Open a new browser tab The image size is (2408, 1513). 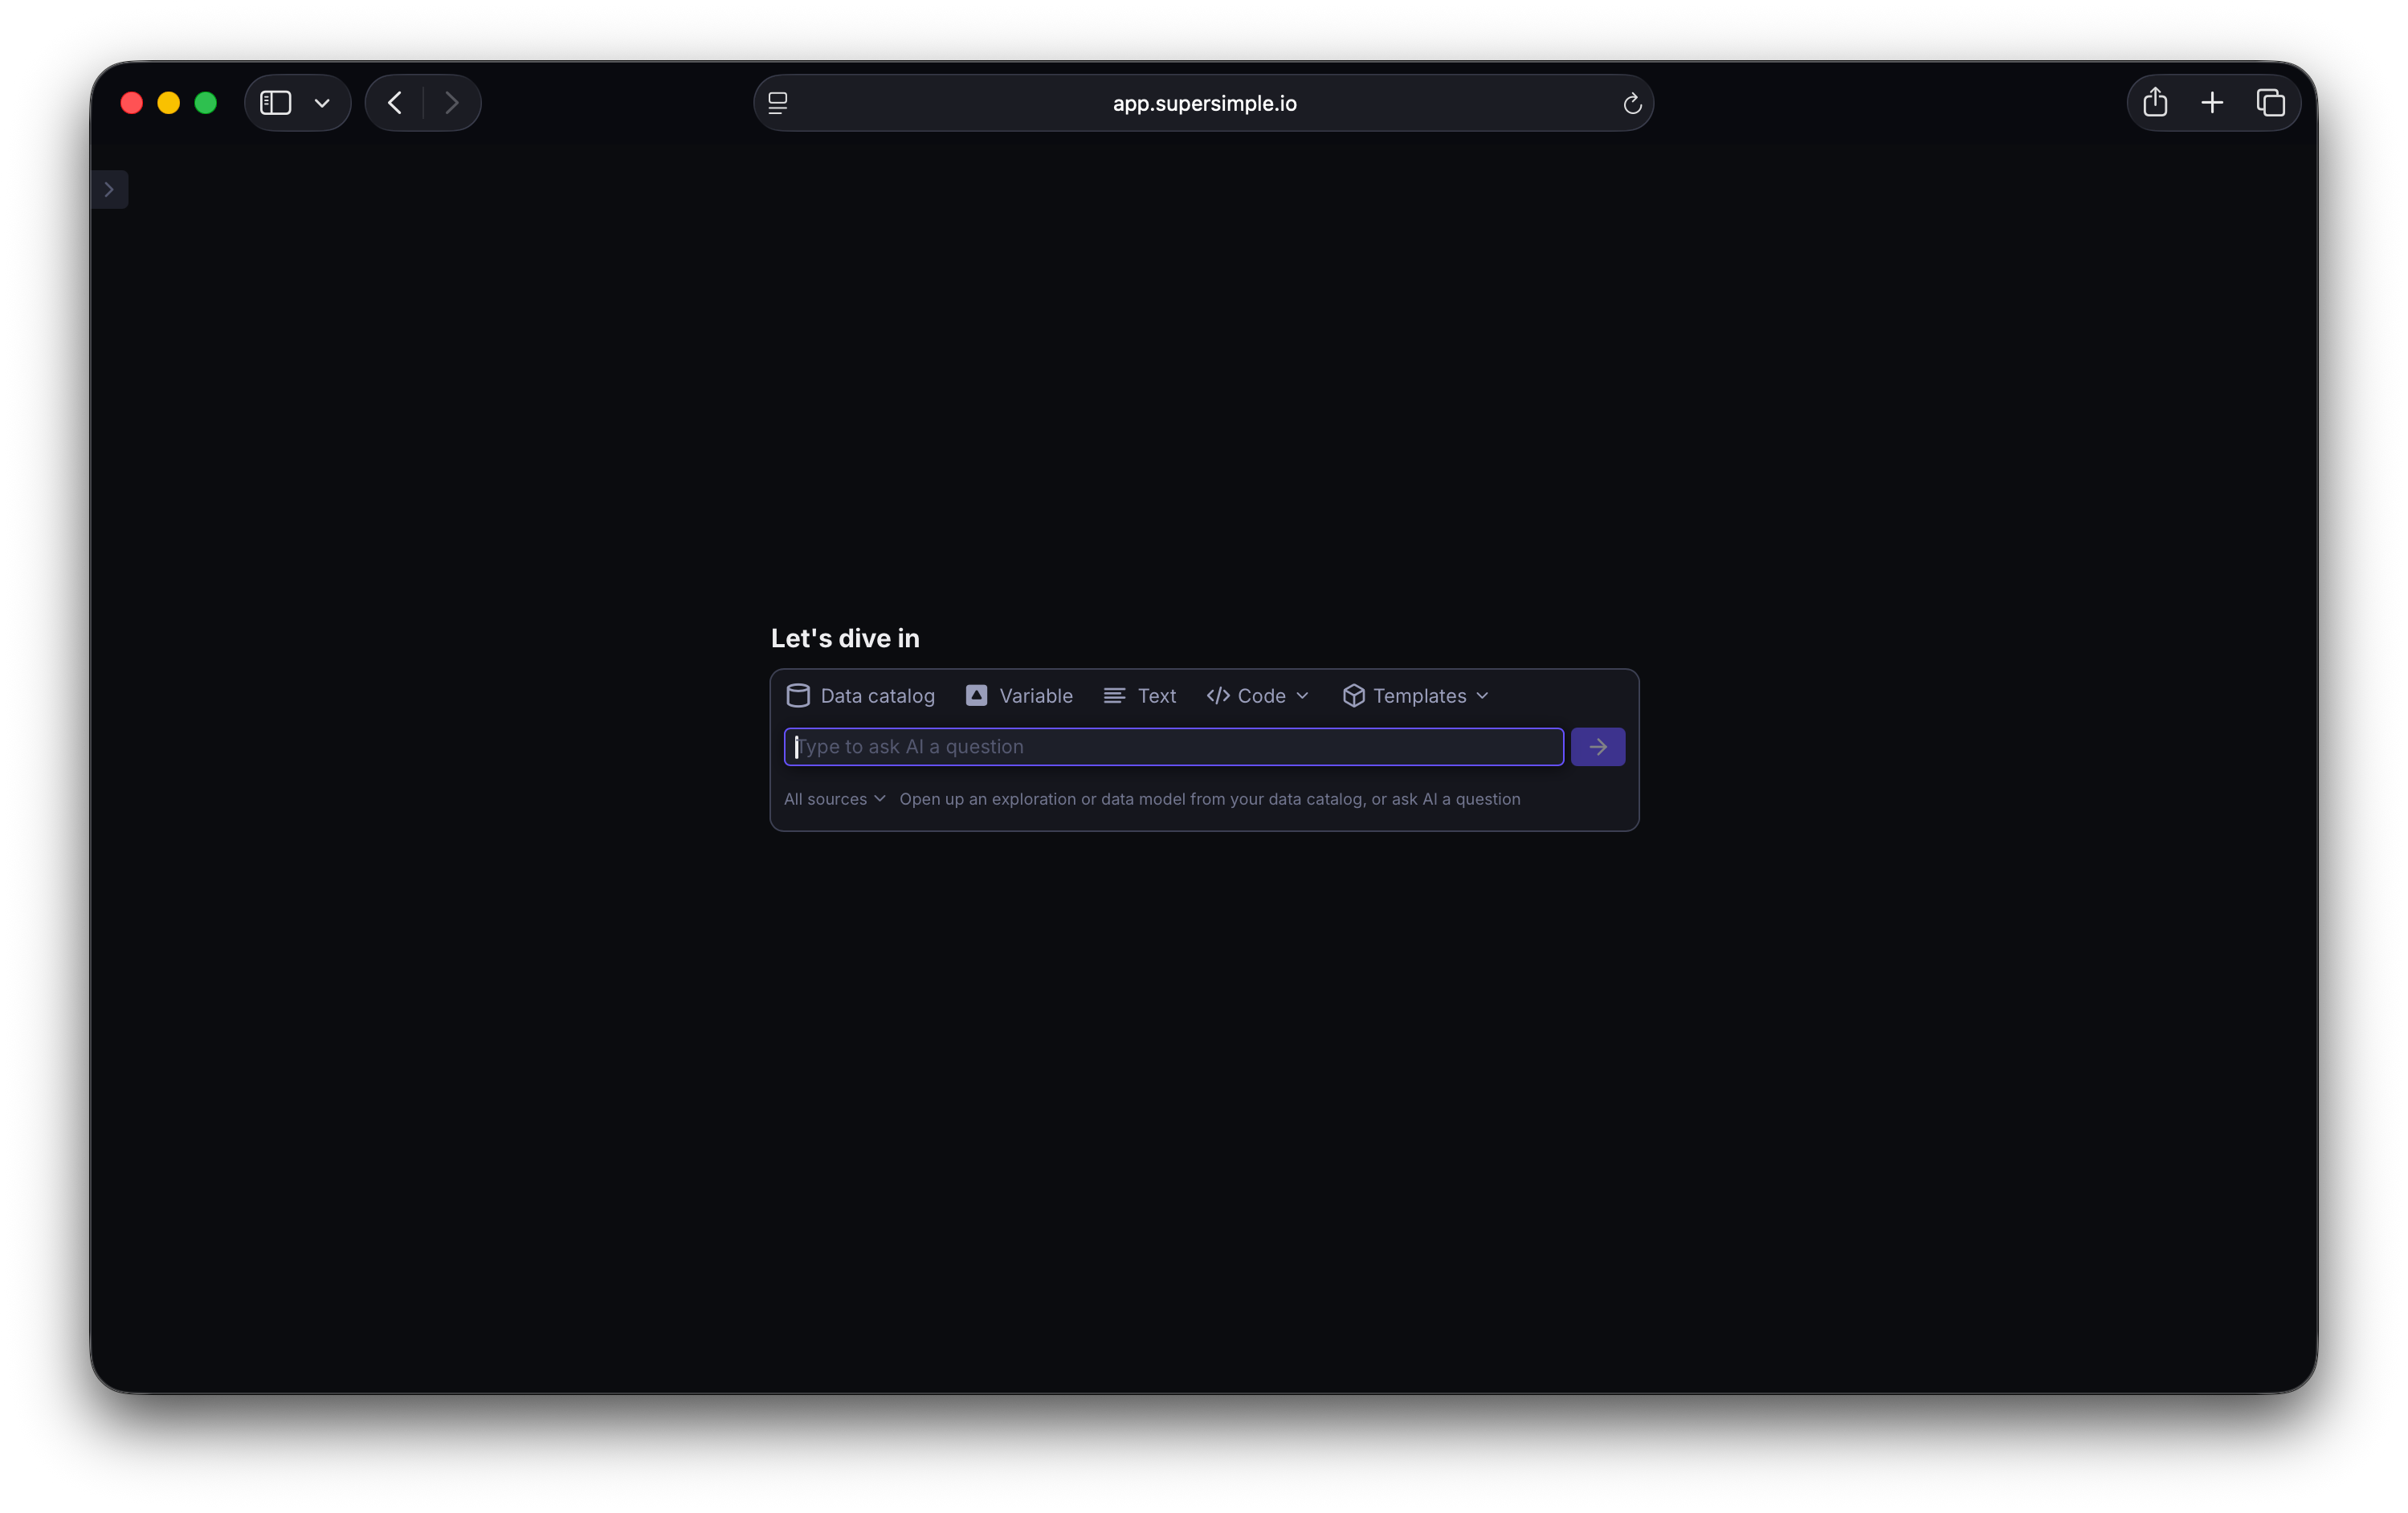click(2212, 102)
